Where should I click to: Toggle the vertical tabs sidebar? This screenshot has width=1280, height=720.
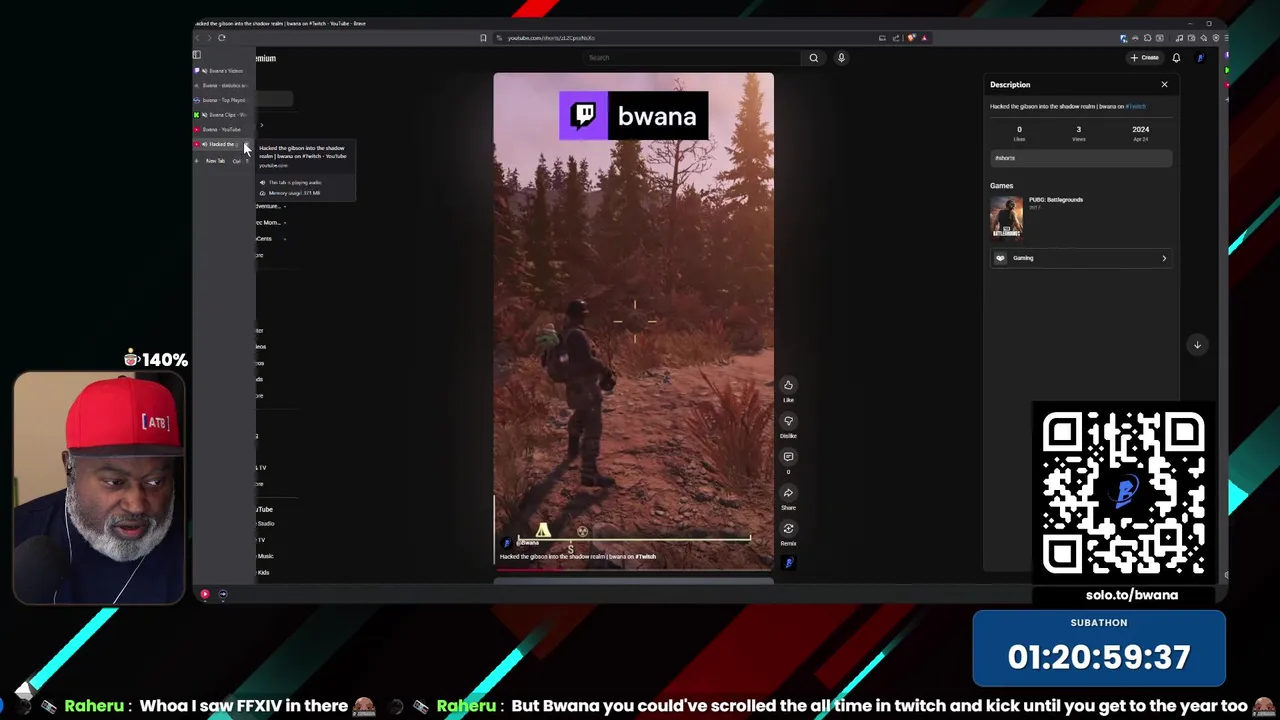point(197,55)
